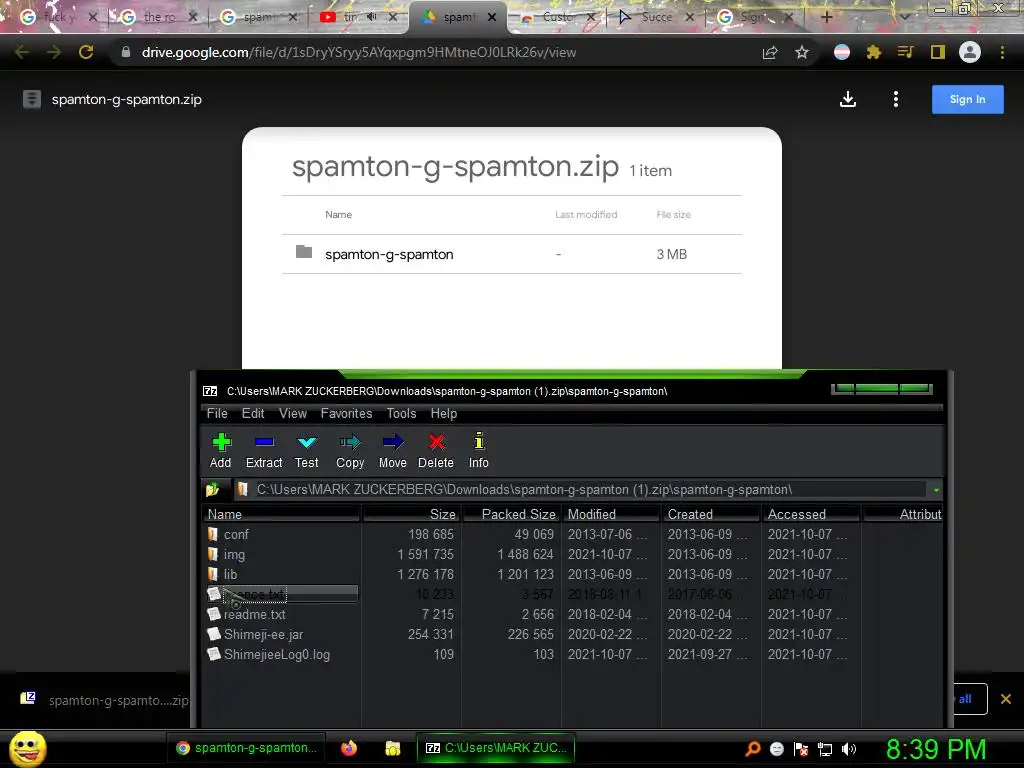Sort 7-Zip list by Name column
The width and height of the screenshot is (1024, 768).
tap(281, 514)
